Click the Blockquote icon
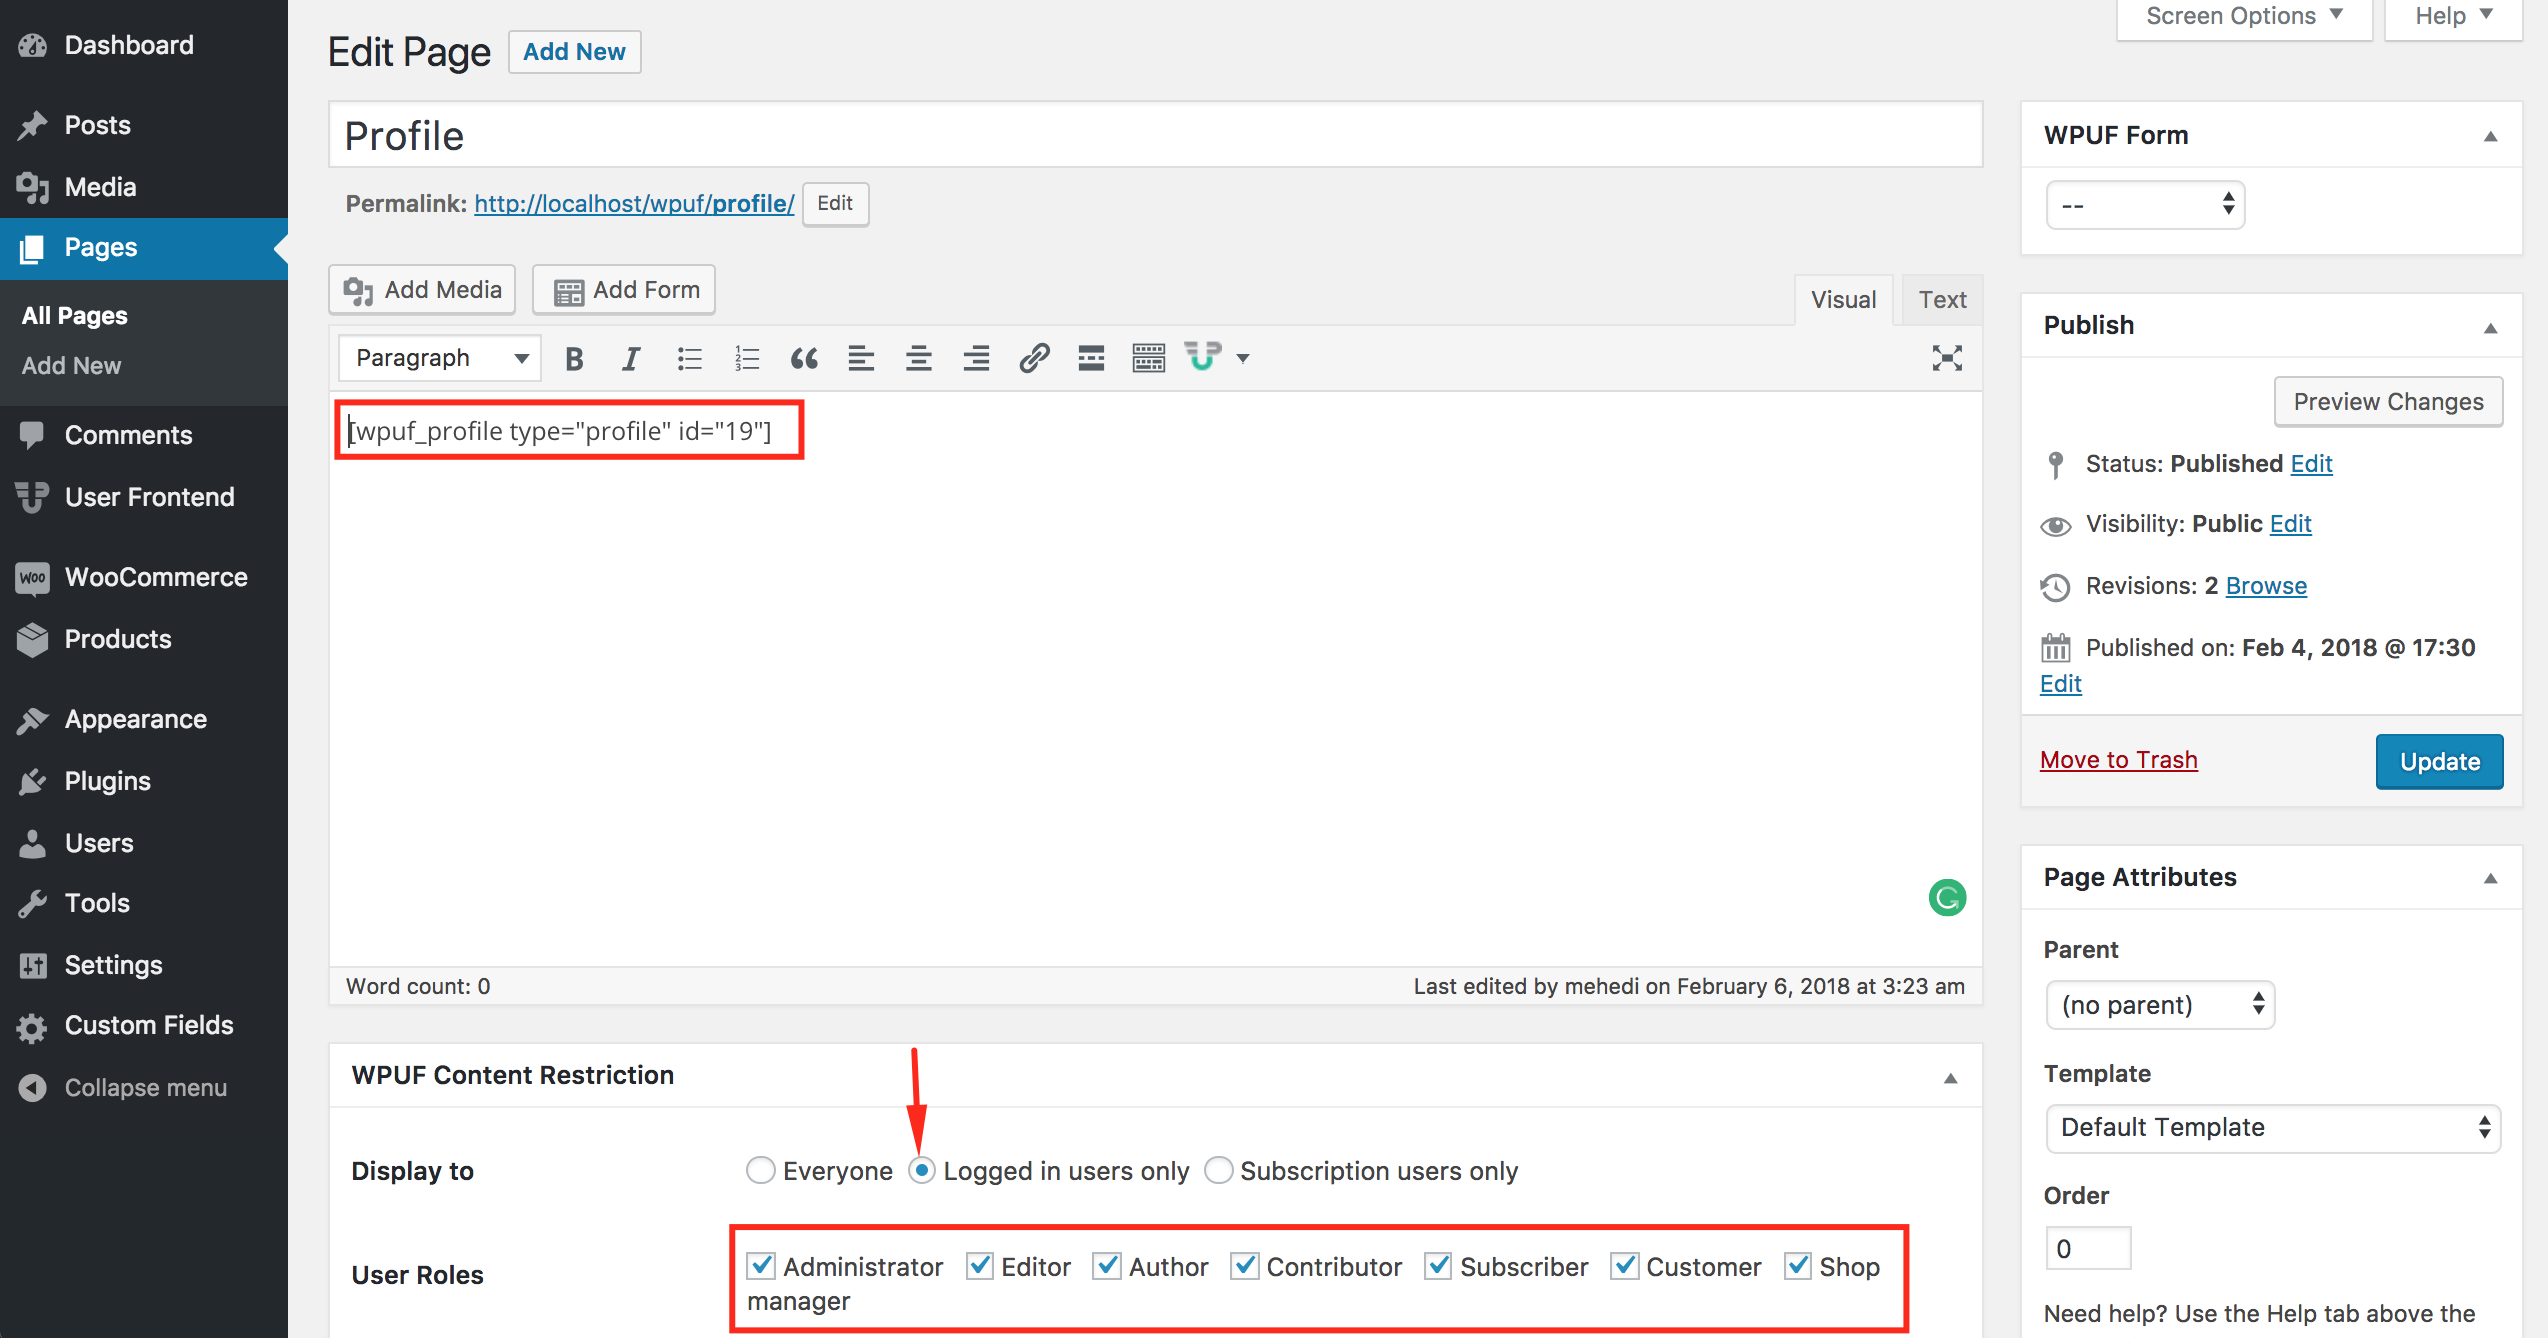Viewport: 2548px width, 1338px height. click(x=804, y=356)
